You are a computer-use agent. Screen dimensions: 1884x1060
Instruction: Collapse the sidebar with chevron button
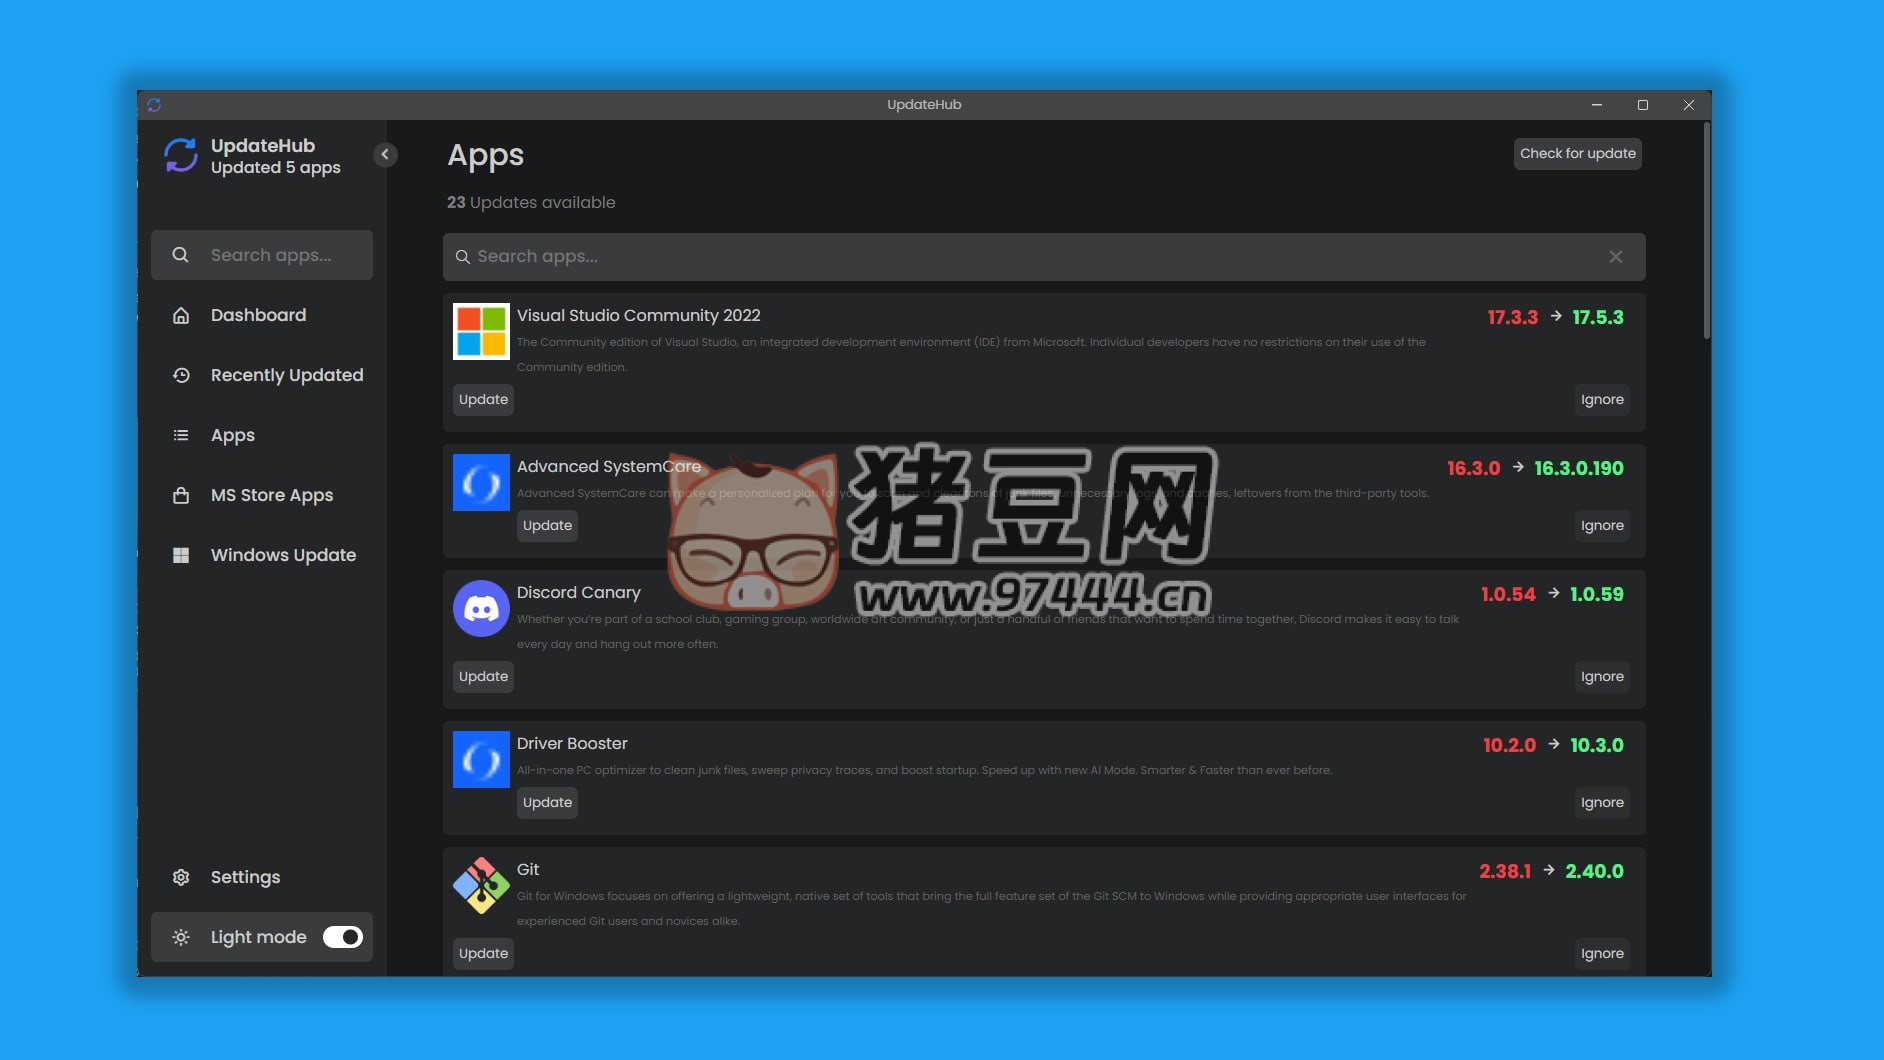385,154
